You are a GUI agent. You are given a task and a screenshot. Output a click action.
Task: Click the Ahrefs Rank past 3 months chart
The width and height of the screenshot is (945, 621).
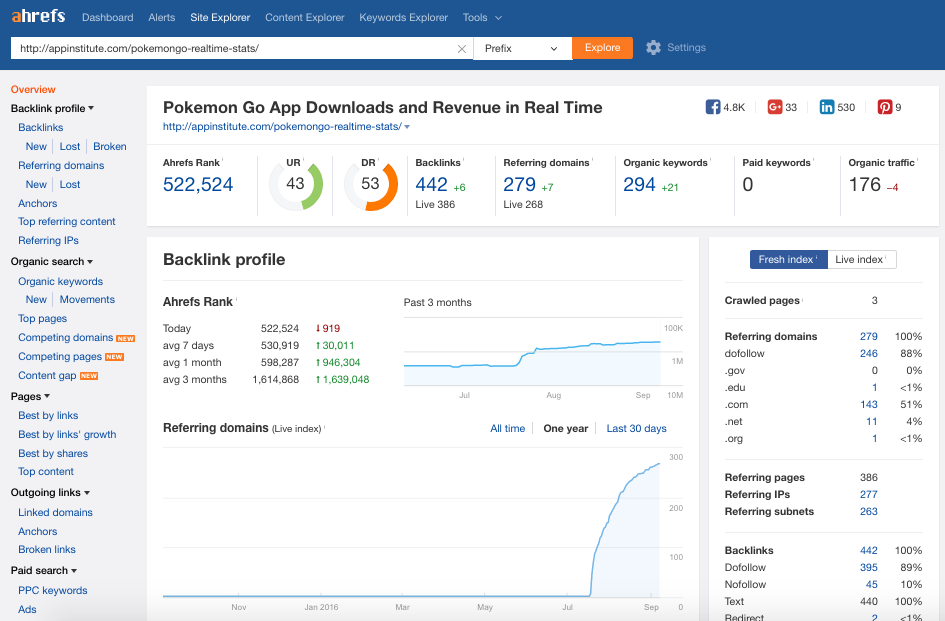coord(543,358)
